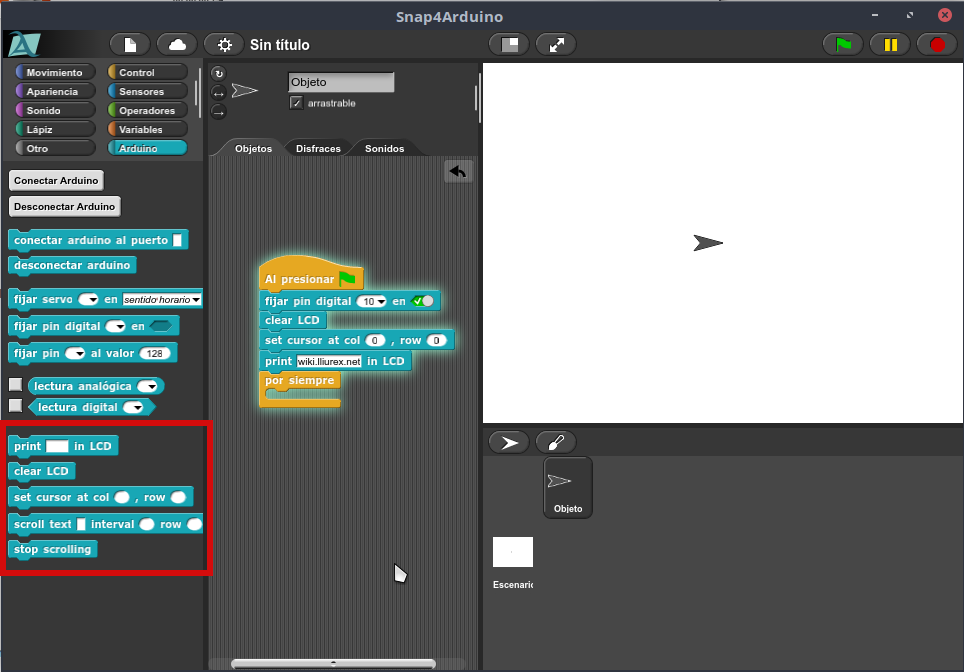Switch to the Sonidos tab
The width and height of the screenshot is (964, 672).
coord(384,148)
